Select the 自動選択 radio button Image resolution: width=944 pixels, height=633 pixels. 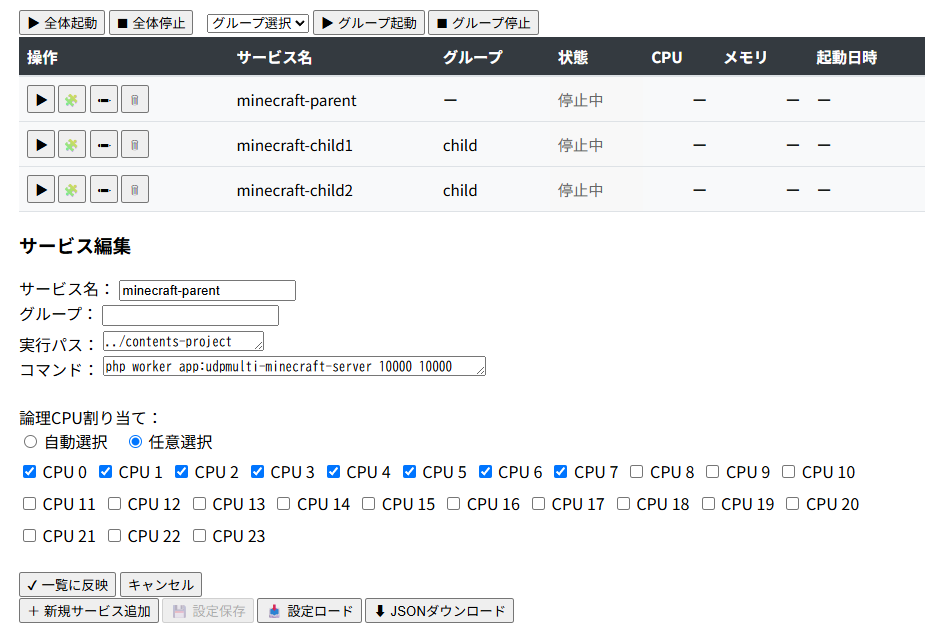(x=30, y=442)
